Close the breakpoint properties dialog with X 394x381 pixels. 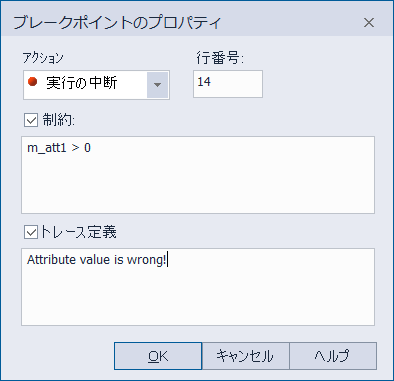(369, 23)
